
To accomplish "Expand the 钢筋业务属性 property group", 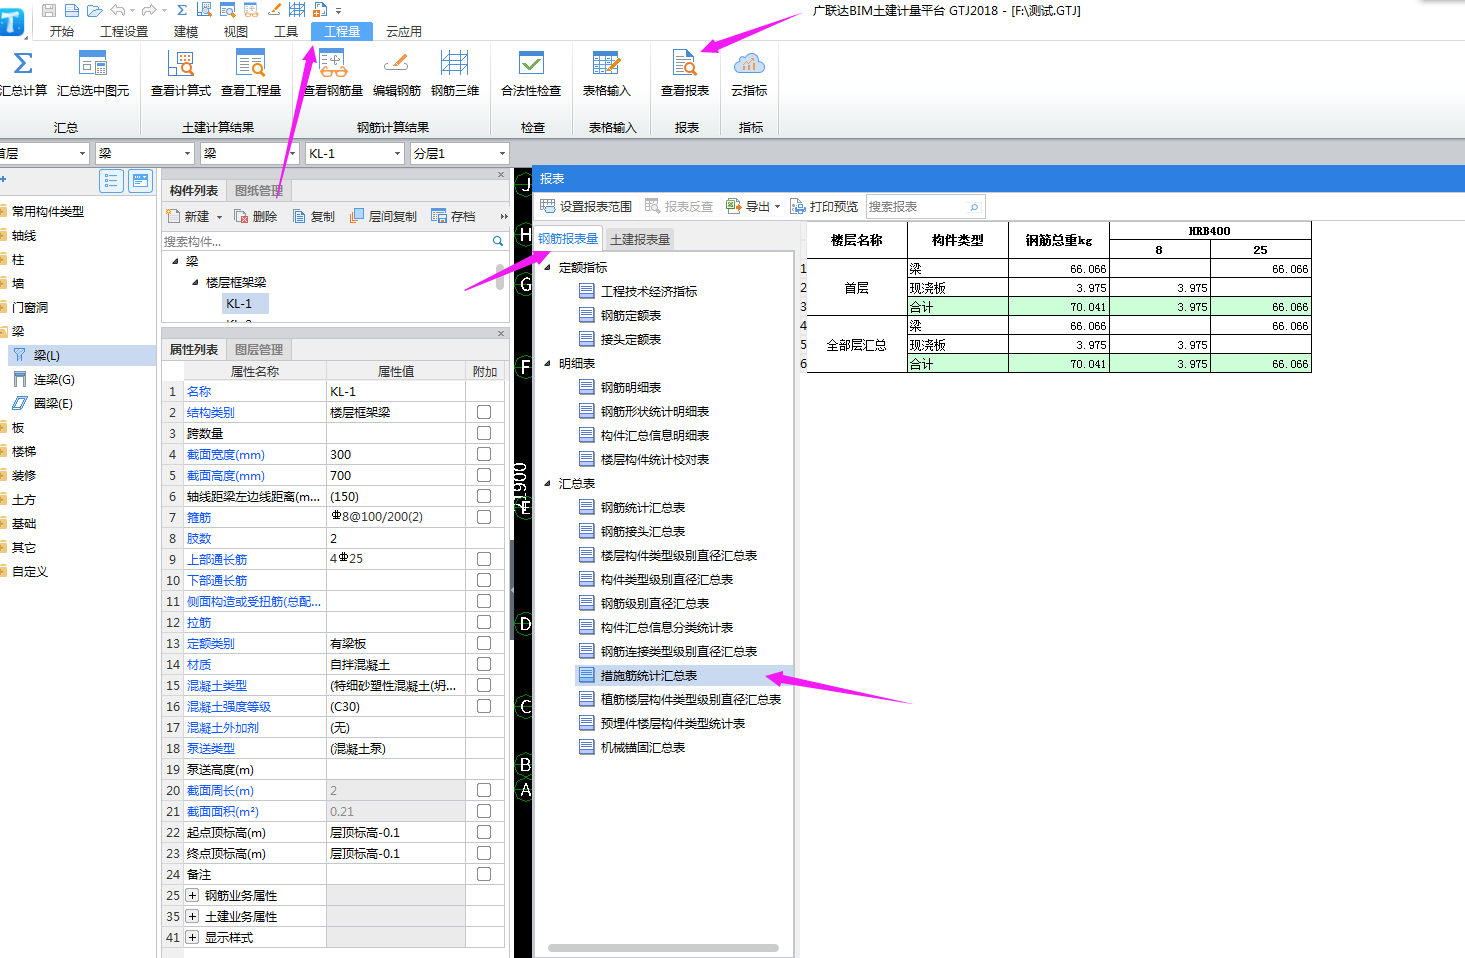I will click(192, 895).
